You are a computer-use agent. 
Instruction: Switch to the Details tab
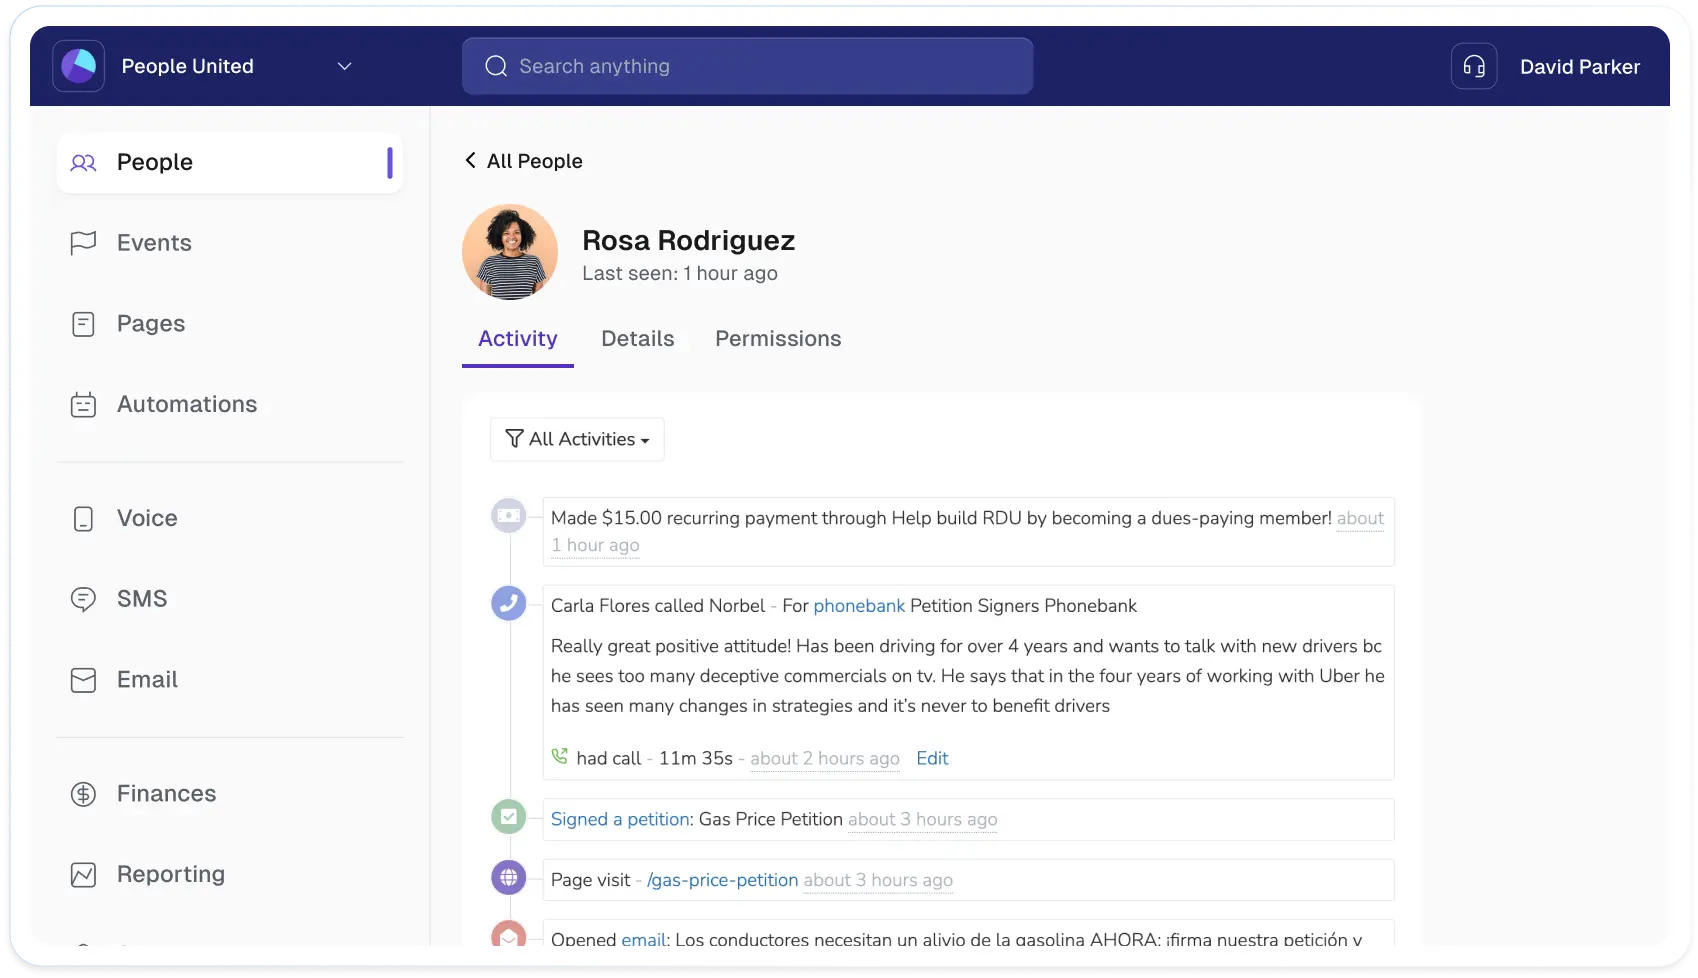pos(637,339)
